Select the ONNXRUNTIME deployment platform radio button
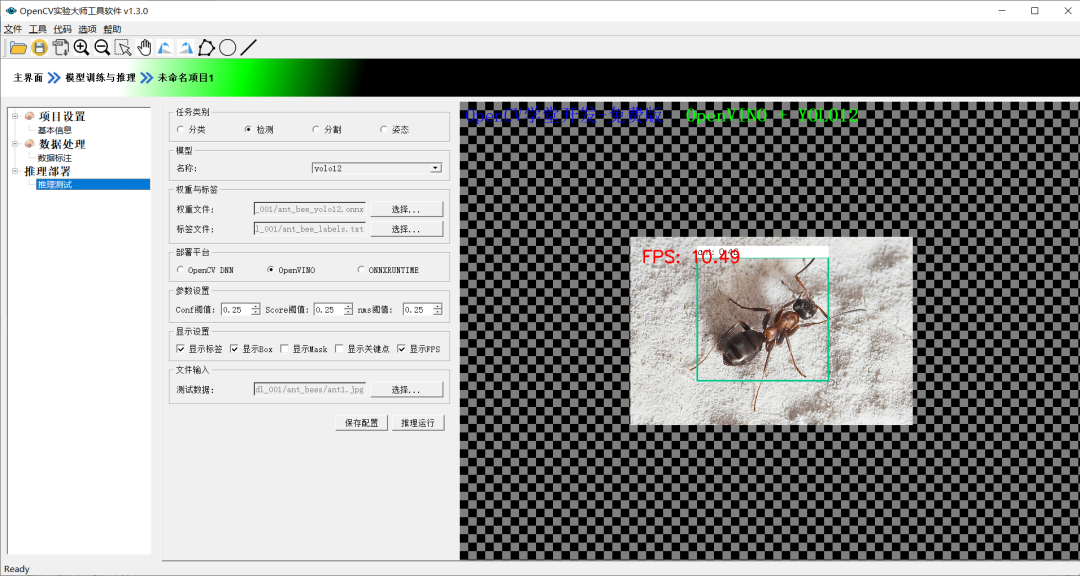The width and height of the screenshot is (1080, 576). 362,270
